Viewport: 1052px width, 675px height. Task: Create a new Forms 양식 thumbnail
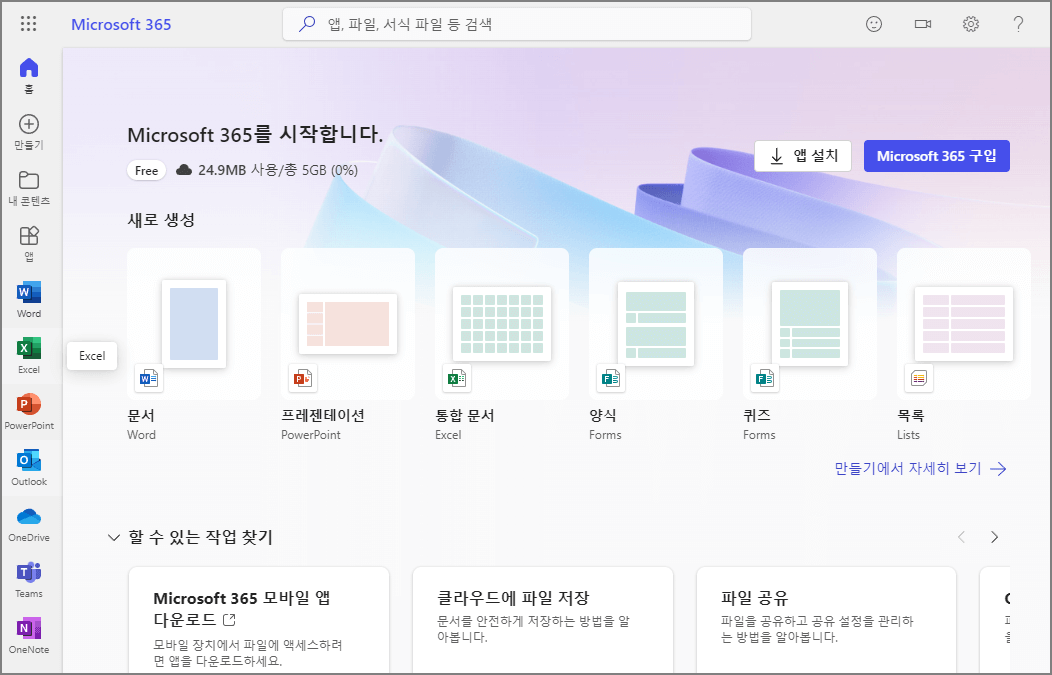click(655, 324)
